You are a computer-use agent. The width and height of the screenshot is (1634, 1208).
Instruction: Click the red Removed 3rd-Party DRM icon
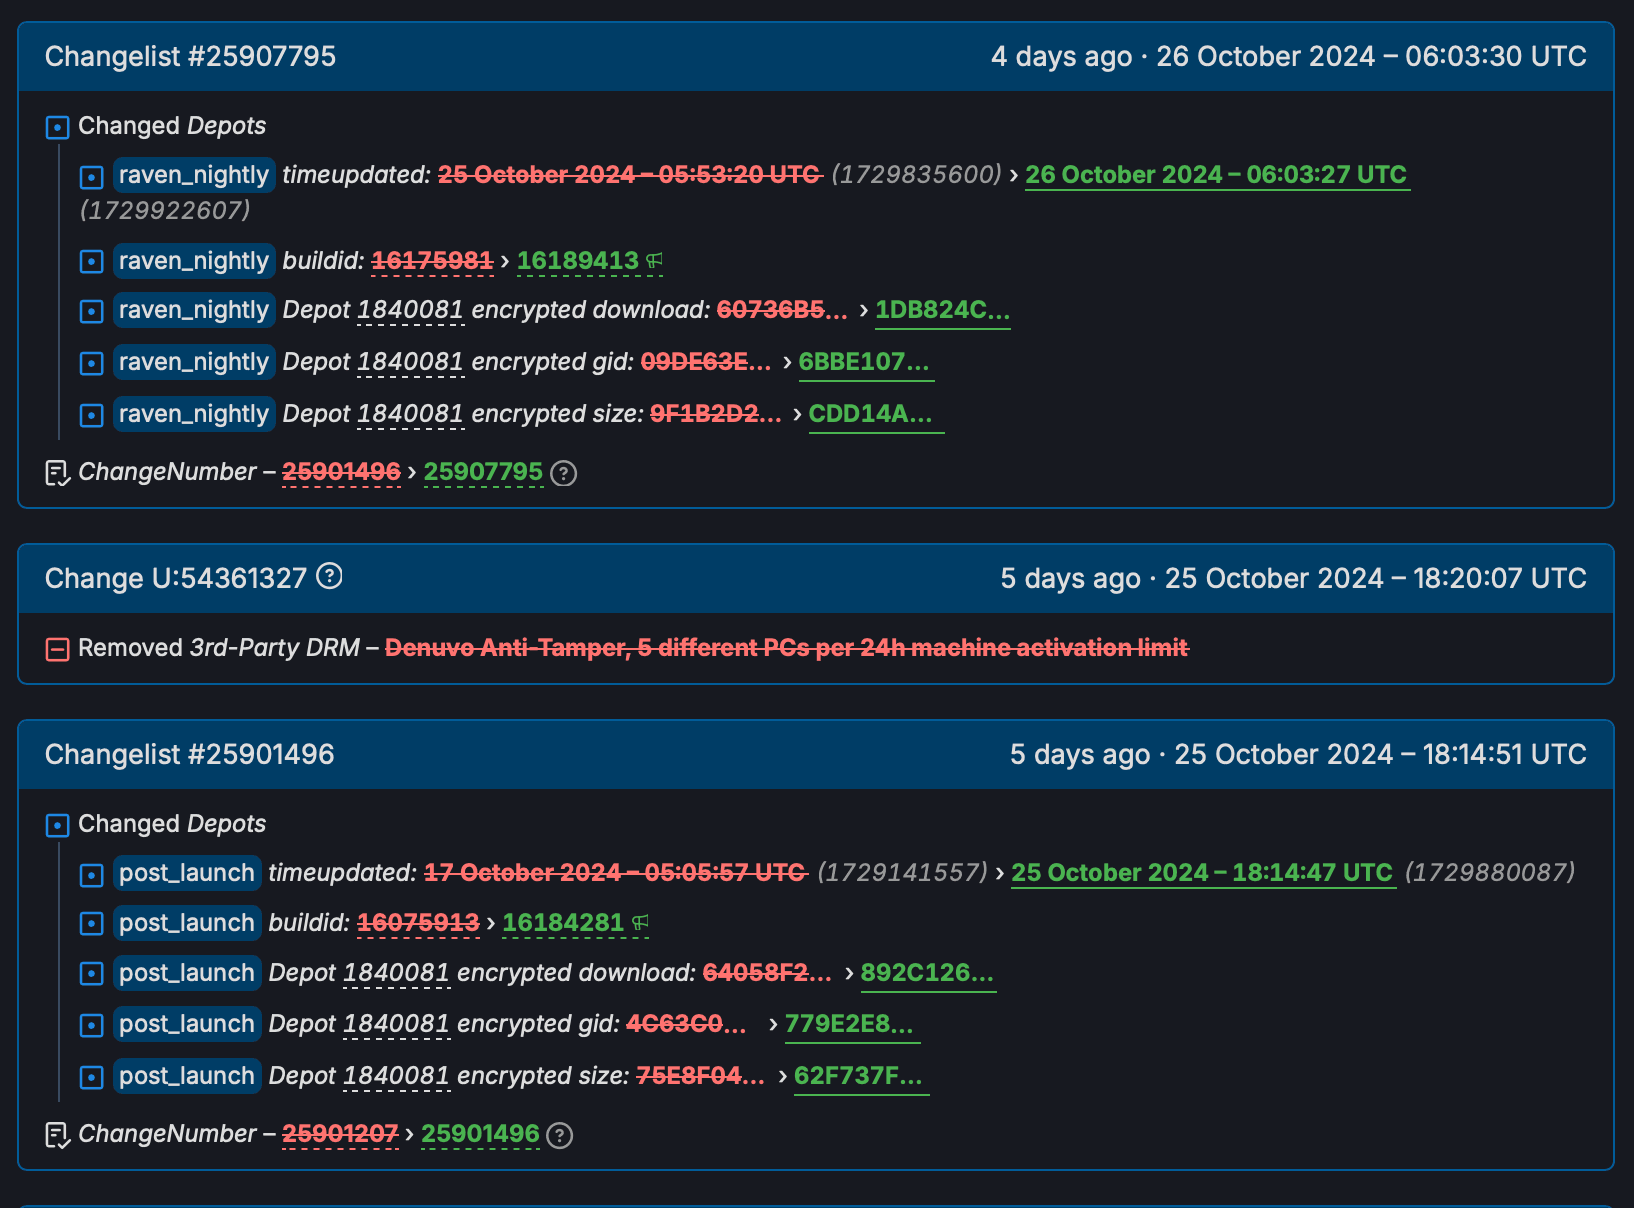pyautogui.click(x=58, y=649)
